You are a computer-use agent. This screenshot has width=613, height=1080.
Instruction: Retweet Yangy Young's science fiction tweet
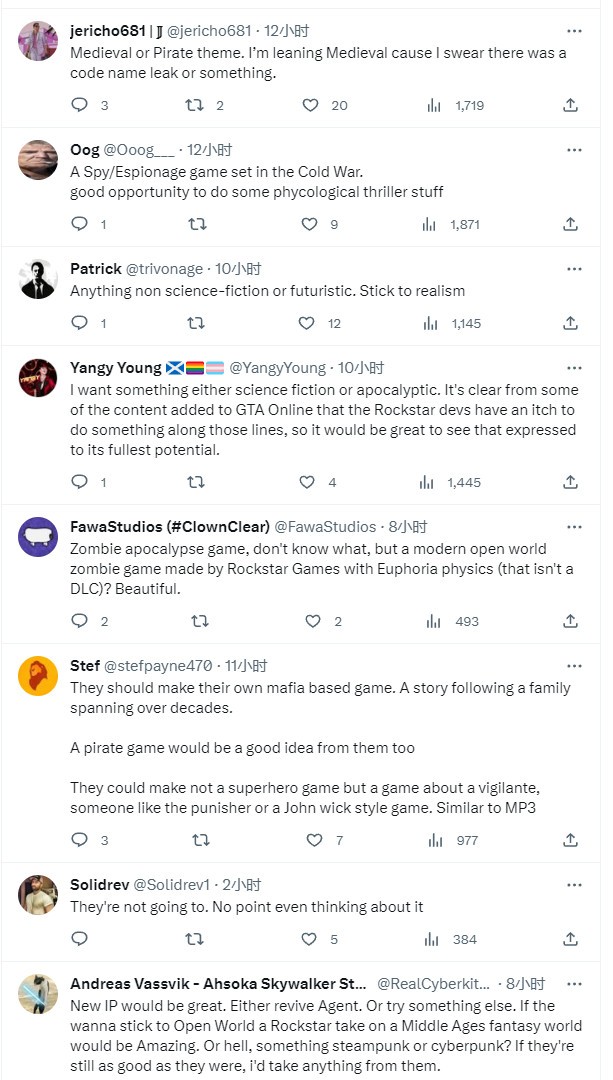(x=196, y=482)
